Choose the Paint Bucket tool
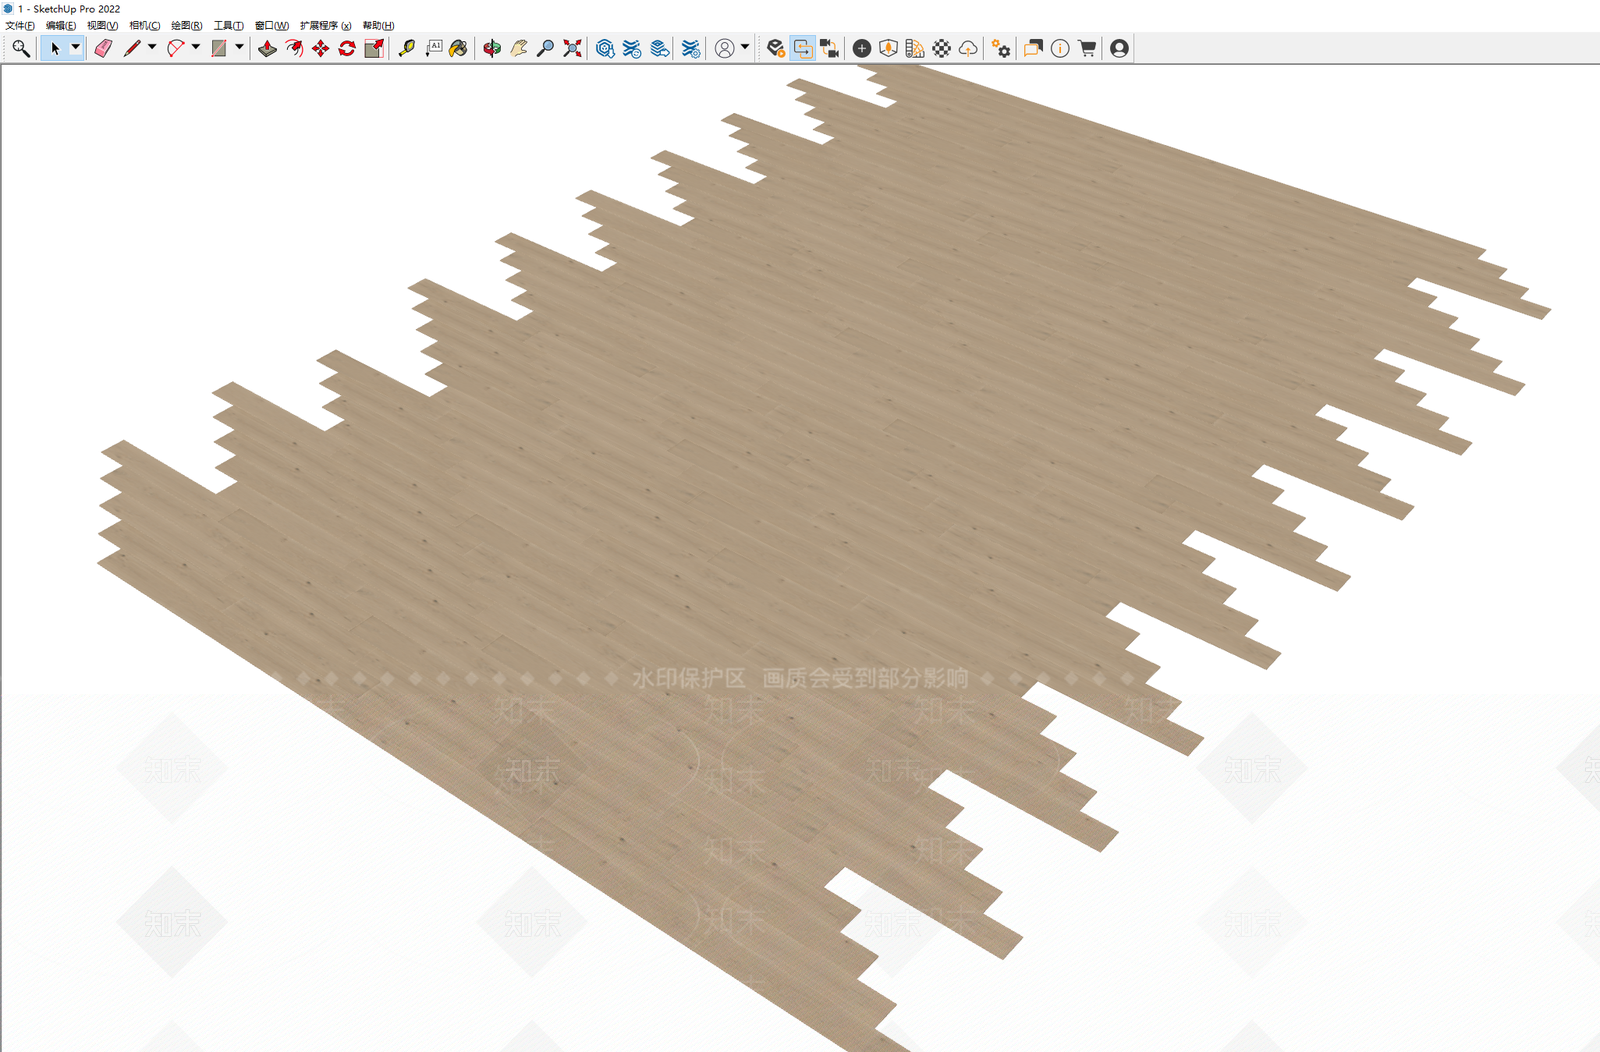 (x=459, y=48)
